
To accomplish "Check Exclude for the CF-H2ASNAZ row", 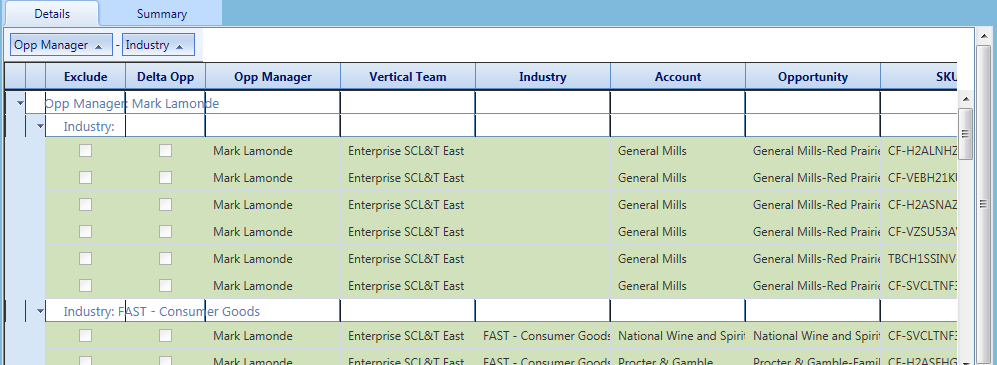I will (85, 204).
